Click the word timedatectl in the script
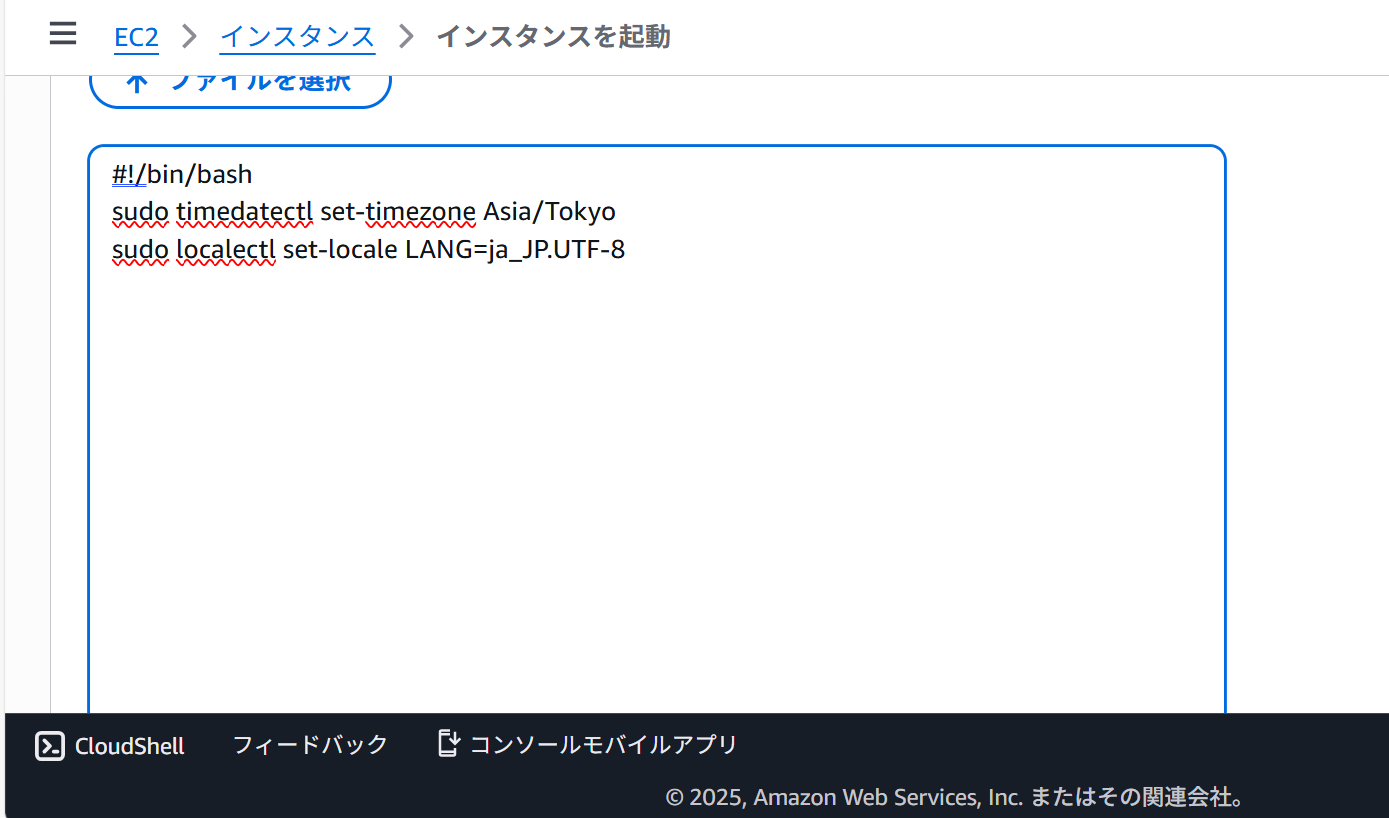The width and height of the screenshot is (1389, 818). (x=245, y=211)
